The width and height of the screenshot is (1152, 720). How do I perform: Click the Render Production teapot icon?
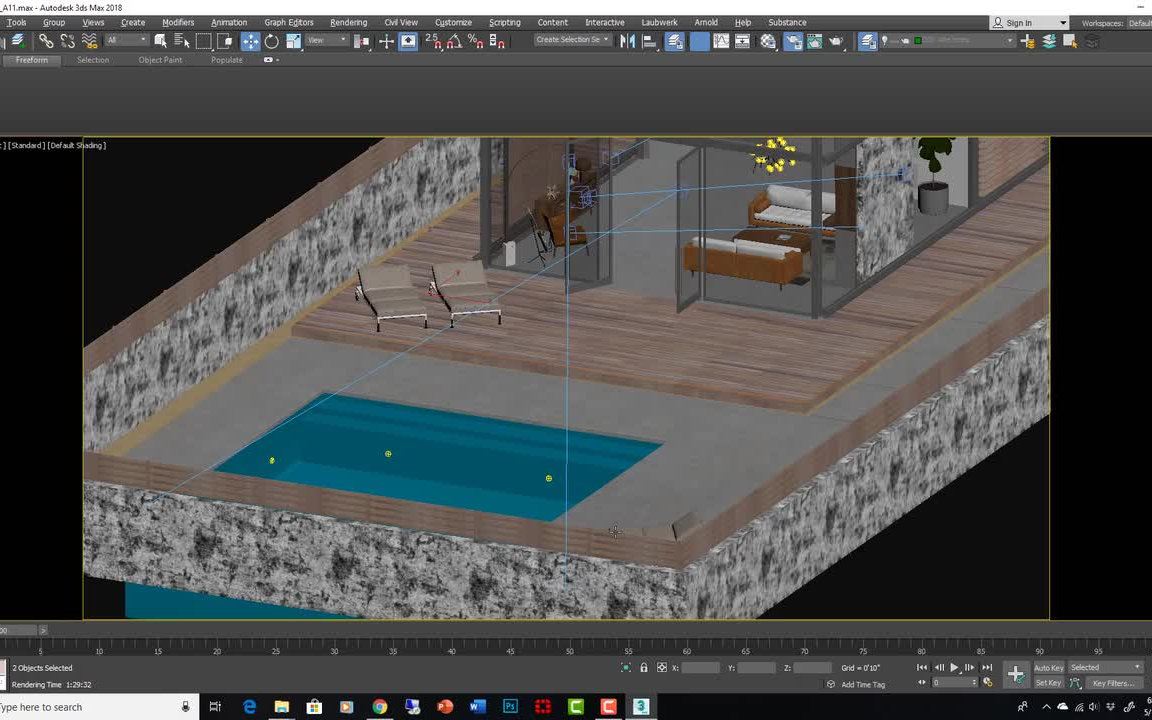tap(835, 41)
